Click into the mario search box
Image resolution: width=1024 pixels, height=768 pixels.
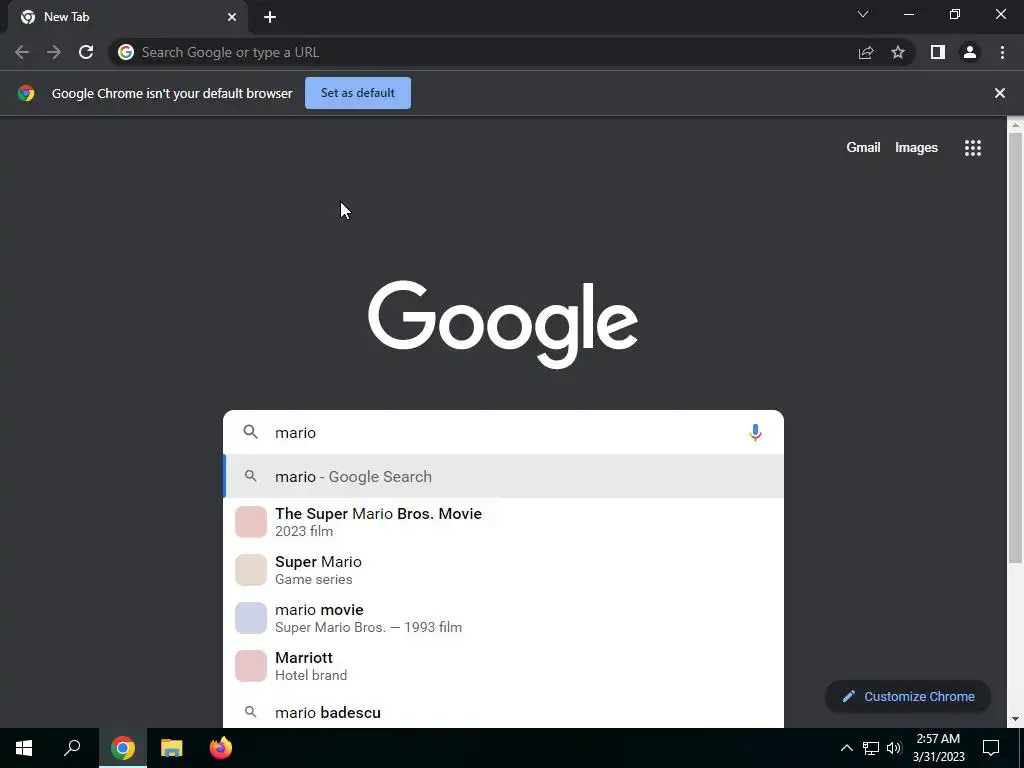click(503, 432)
